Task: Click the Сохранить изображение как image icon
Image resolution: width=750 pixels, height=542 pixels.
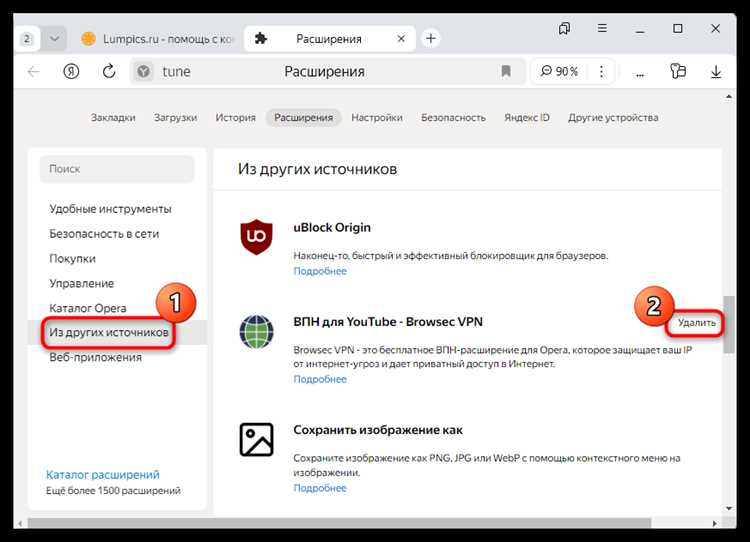Action: tap(256, 440)
